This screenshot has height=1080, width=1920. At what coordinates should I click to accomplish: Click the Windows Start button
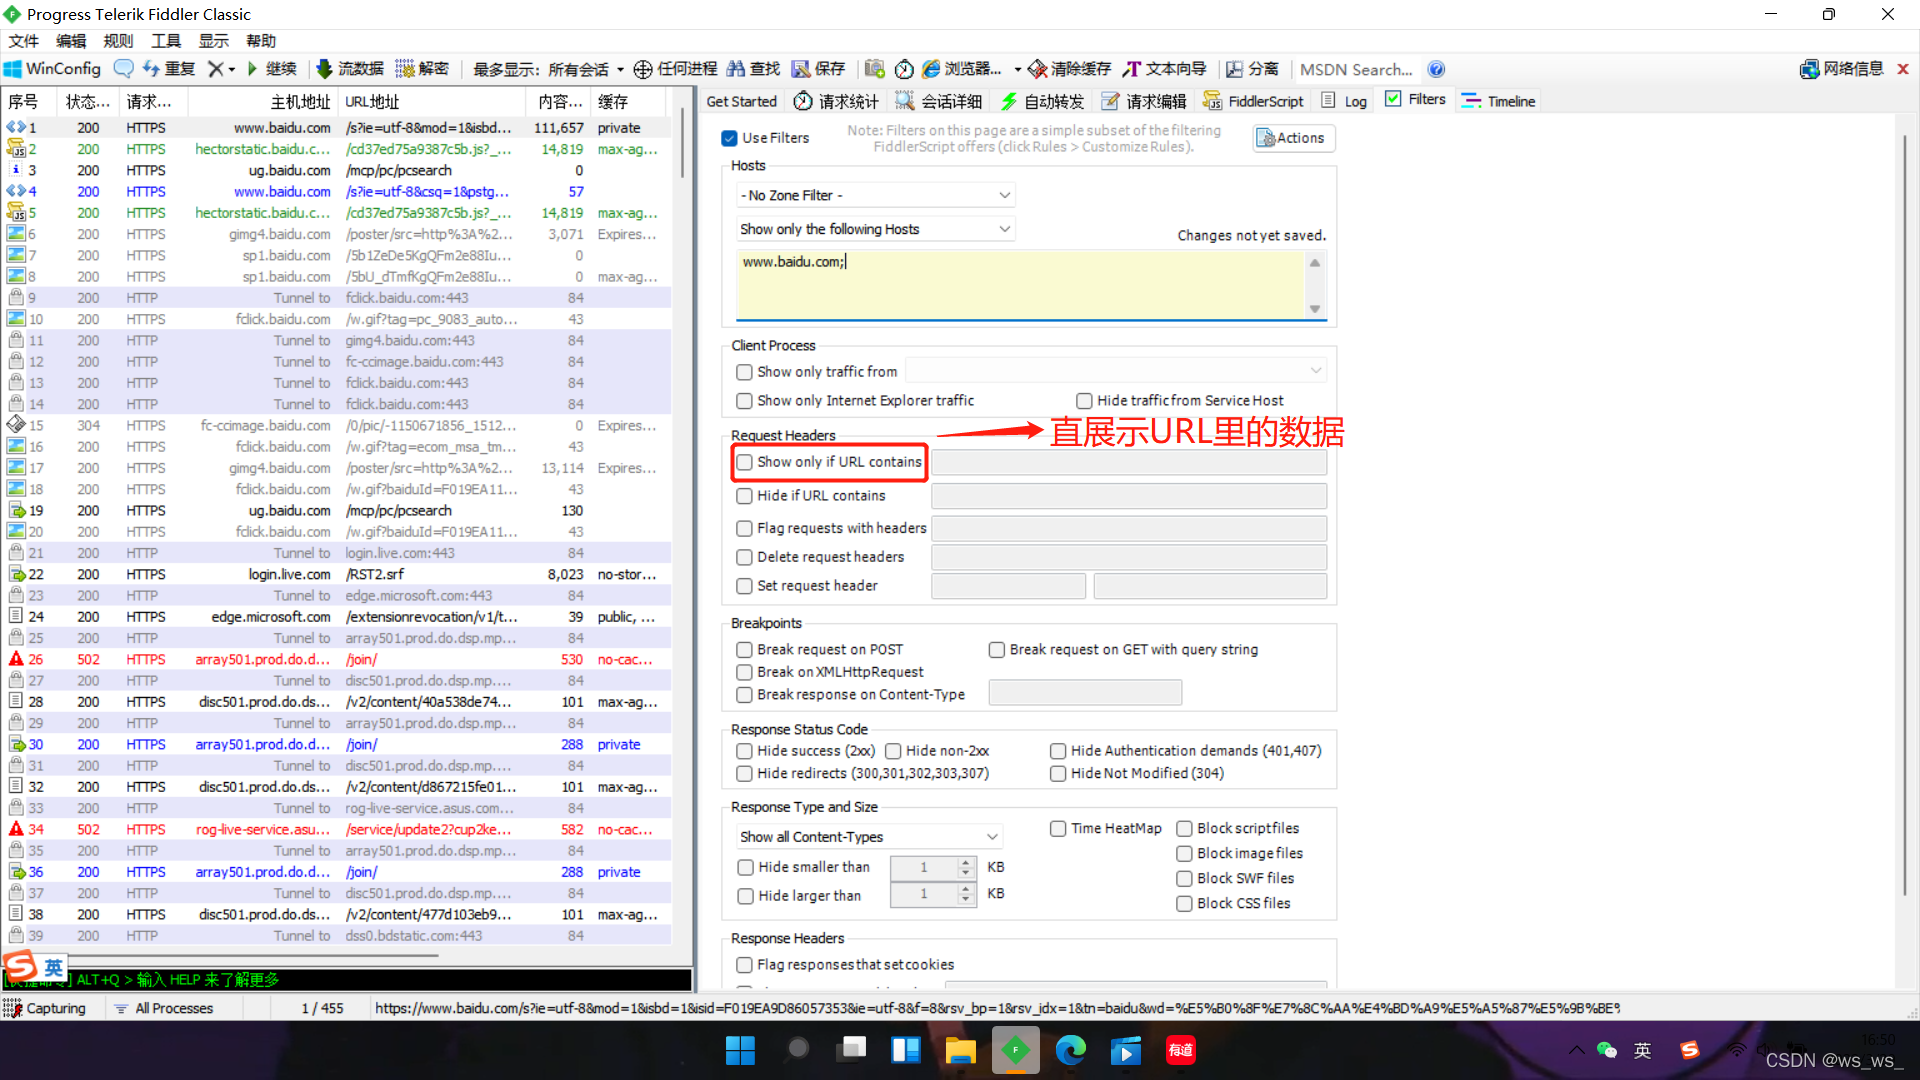pyautogui.click(x=740, y=1050)
